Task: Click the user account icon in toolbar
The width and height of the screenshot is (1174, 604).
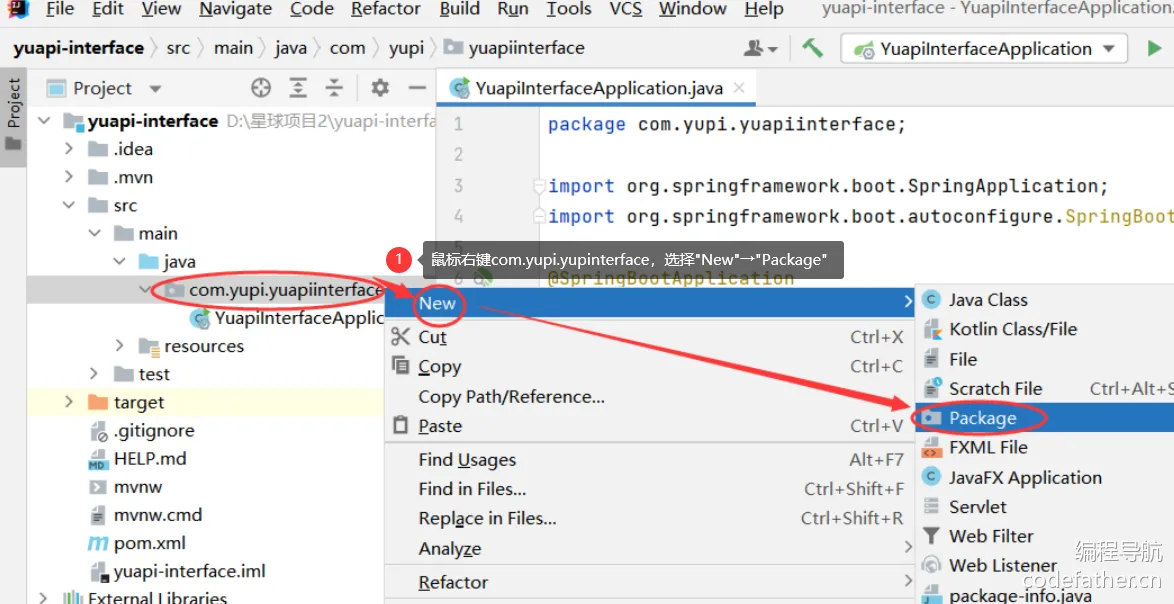Action: [x=760, y=49]
